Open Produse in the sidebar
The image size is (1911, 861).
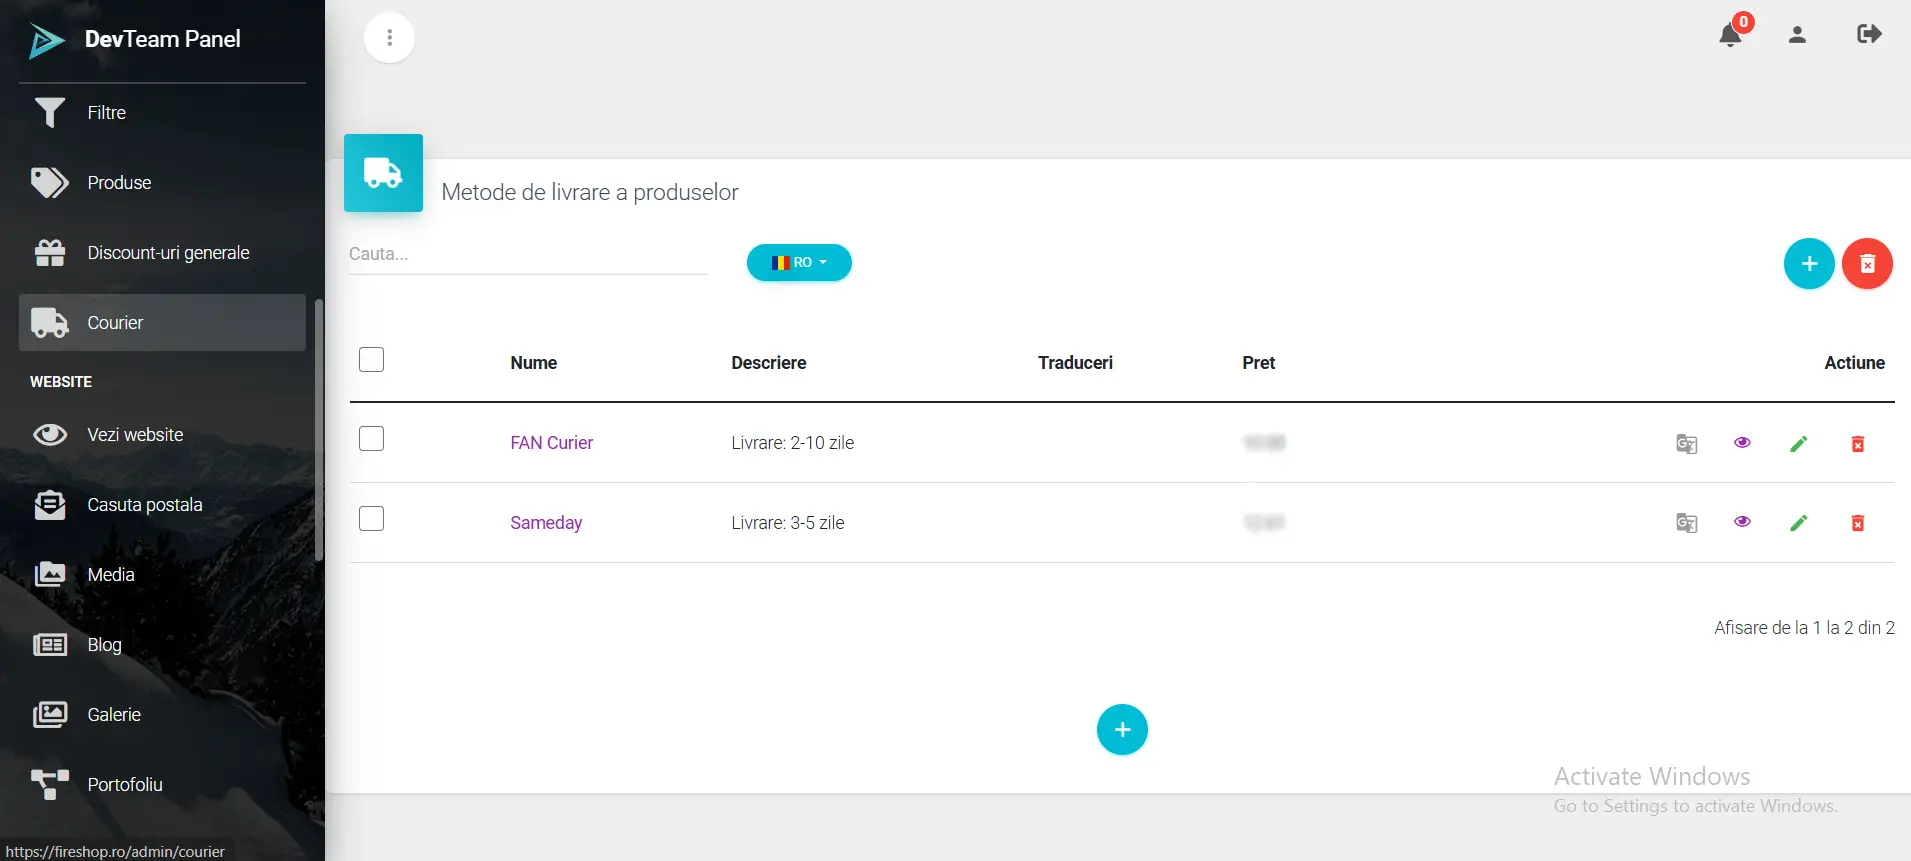pos(119,183)
